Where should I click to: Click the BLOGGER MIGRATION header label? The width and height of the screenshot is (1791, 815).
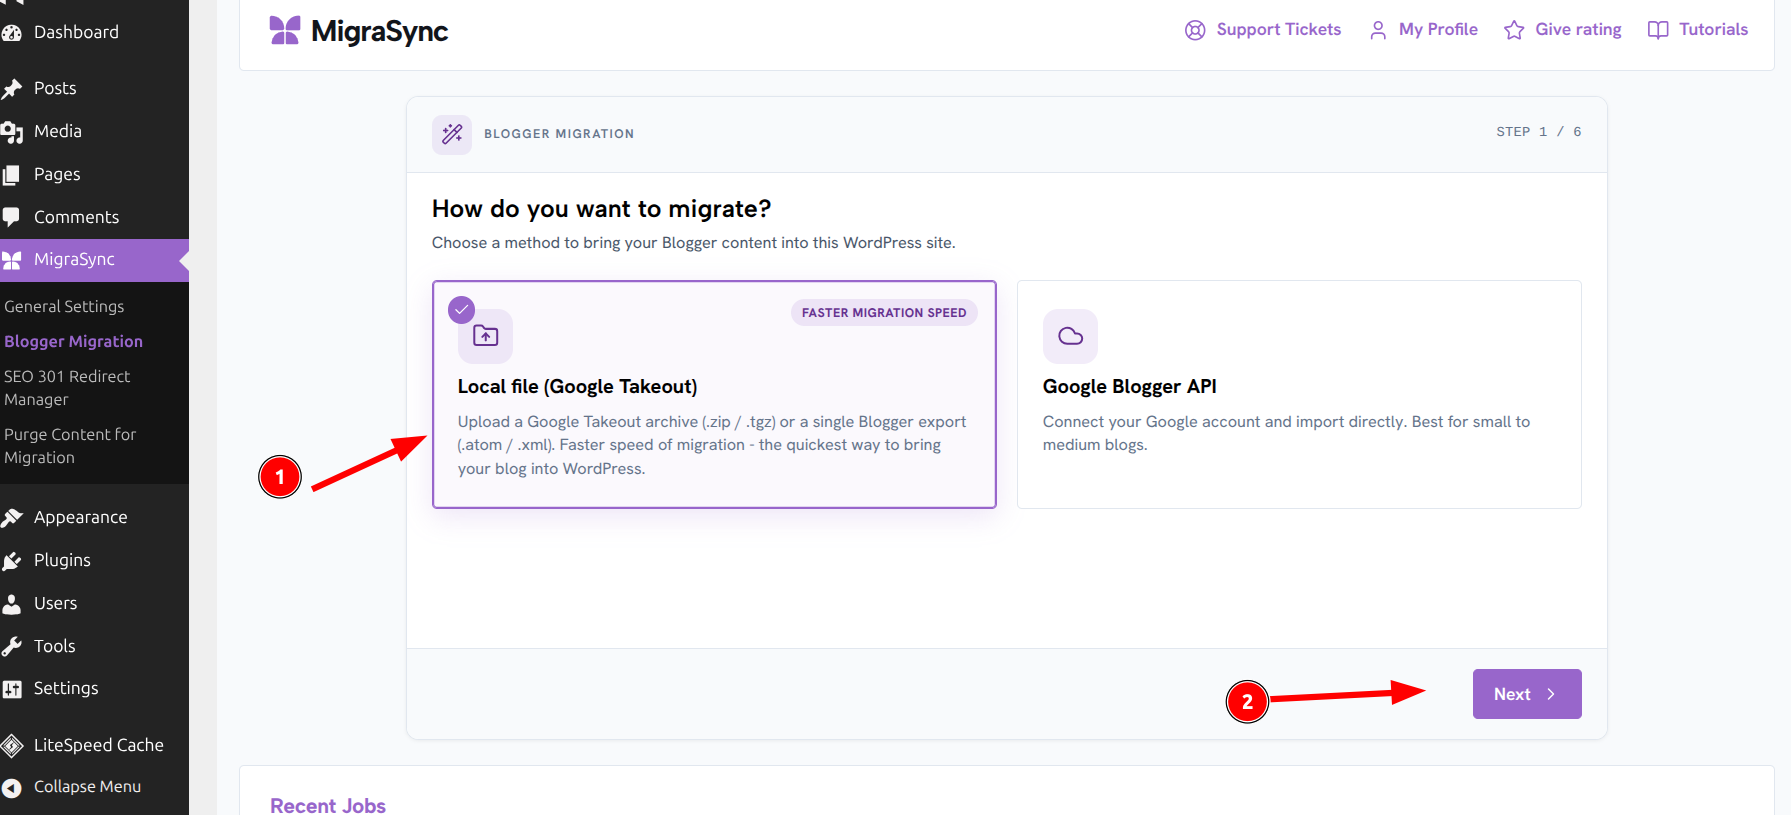pyautogui.click(x=559, y=134)
